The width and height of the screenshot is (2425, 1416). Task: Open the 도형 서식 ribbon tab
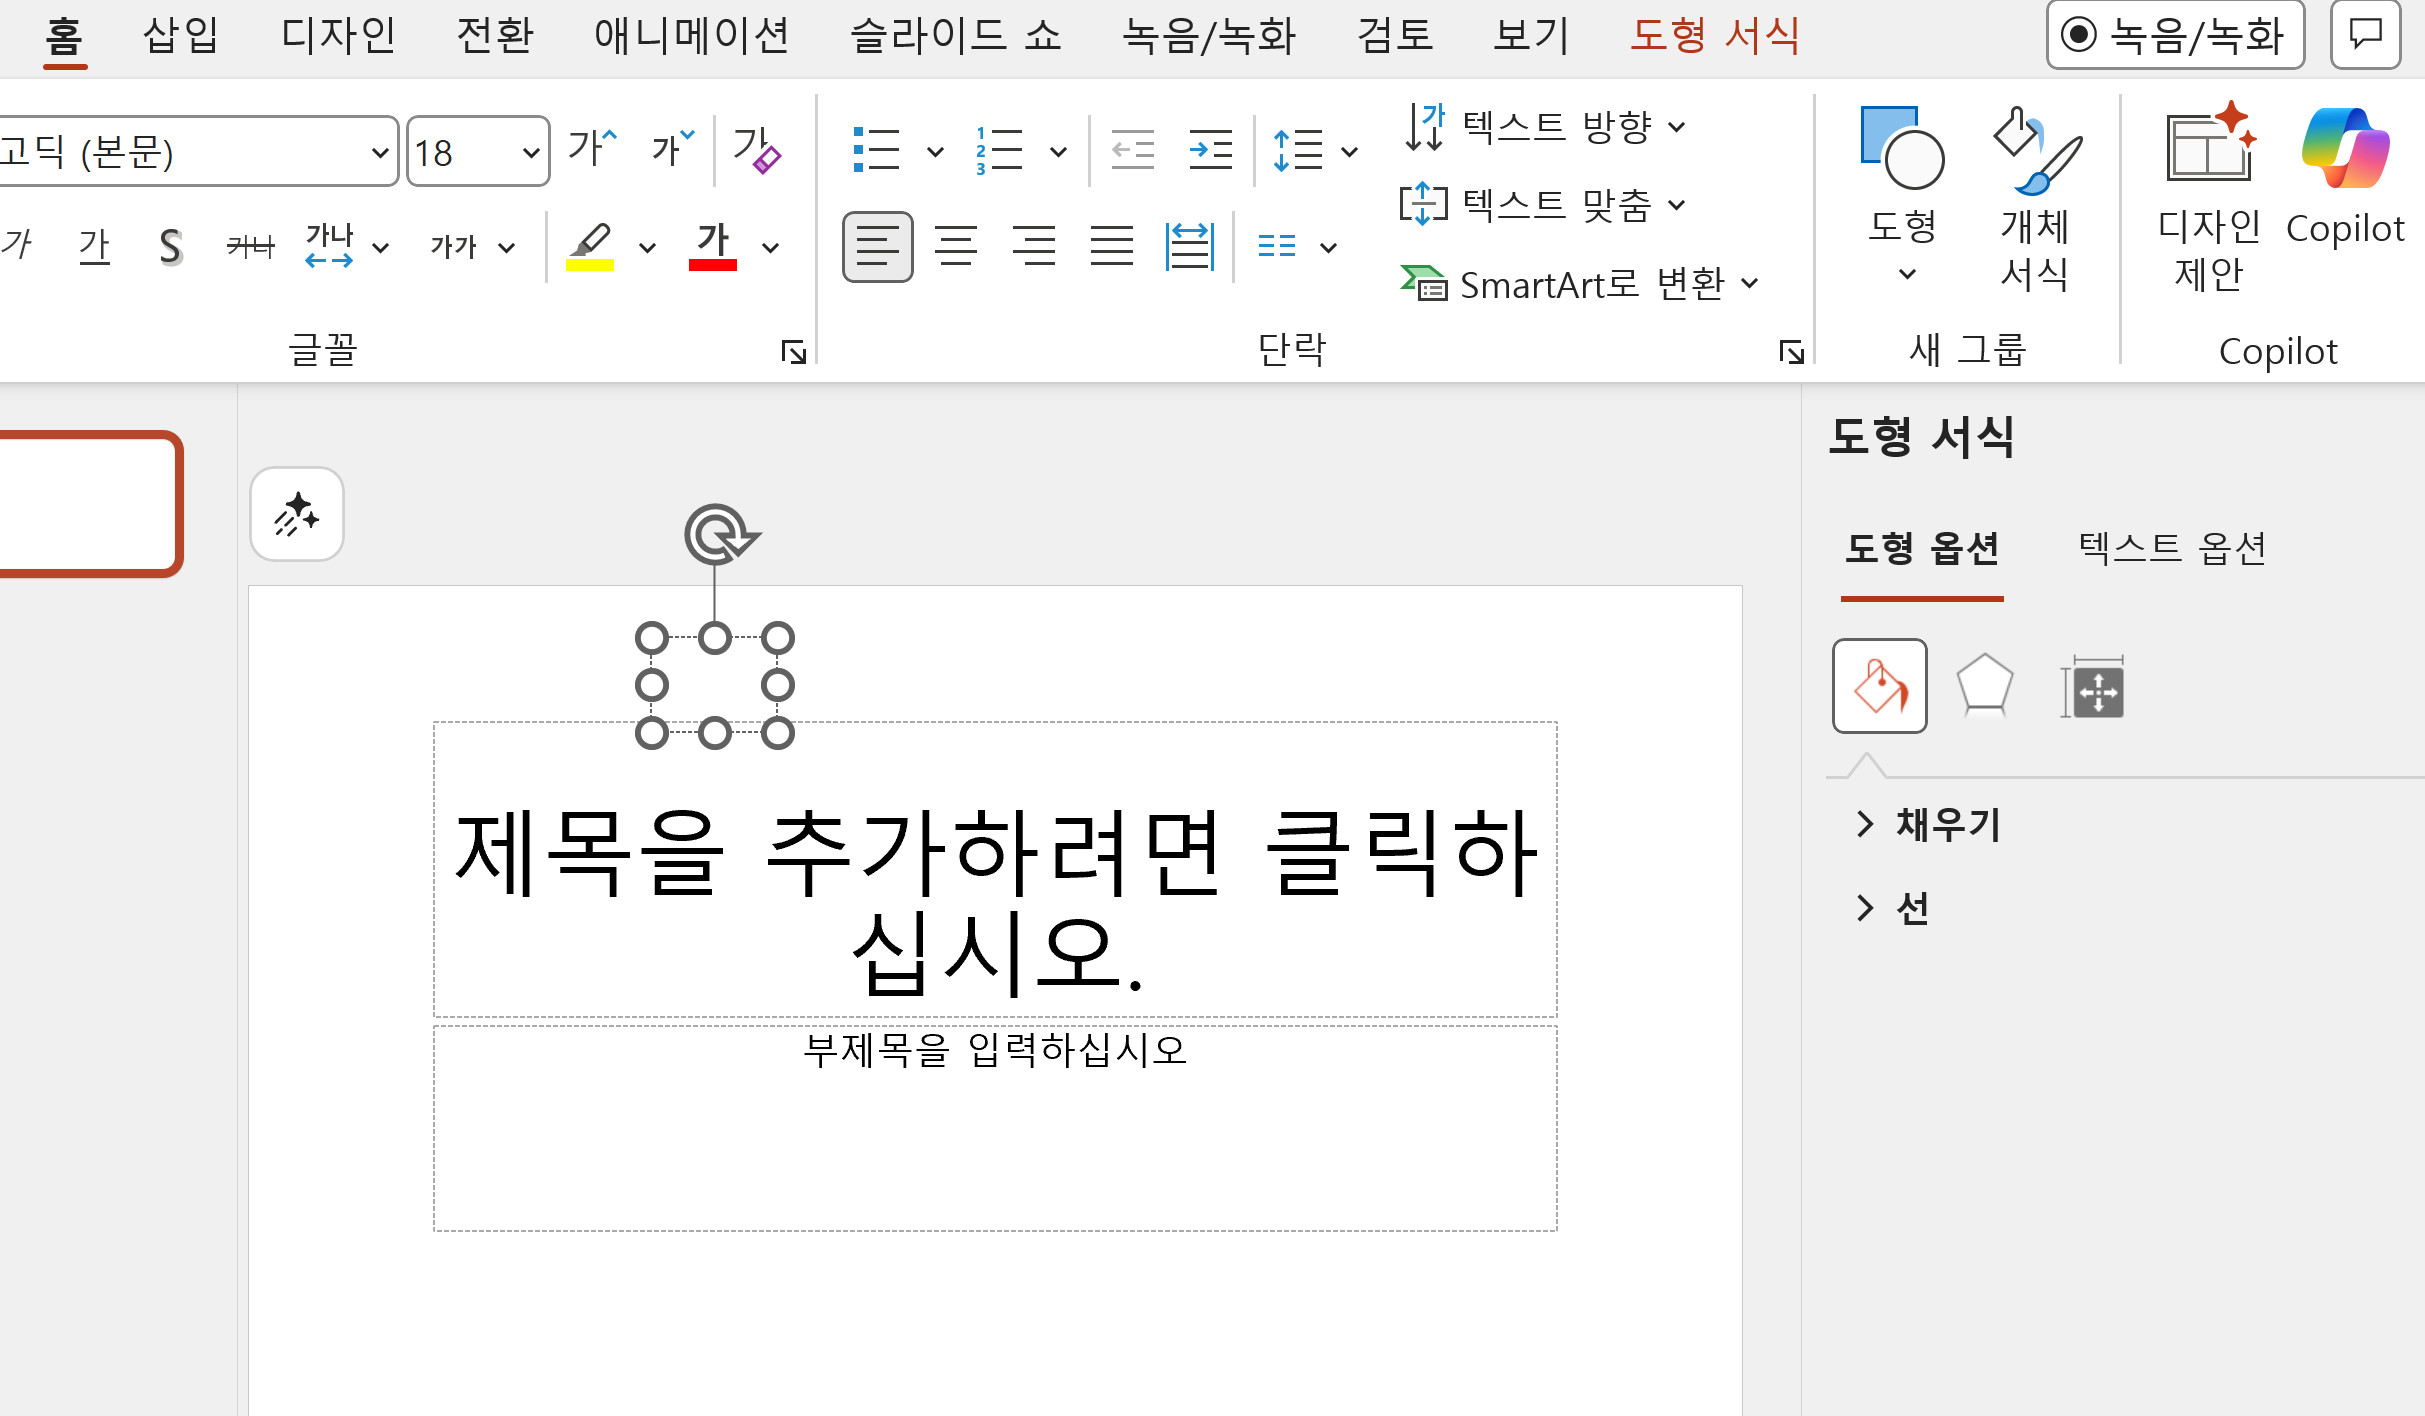click(x=1715, y=36)
